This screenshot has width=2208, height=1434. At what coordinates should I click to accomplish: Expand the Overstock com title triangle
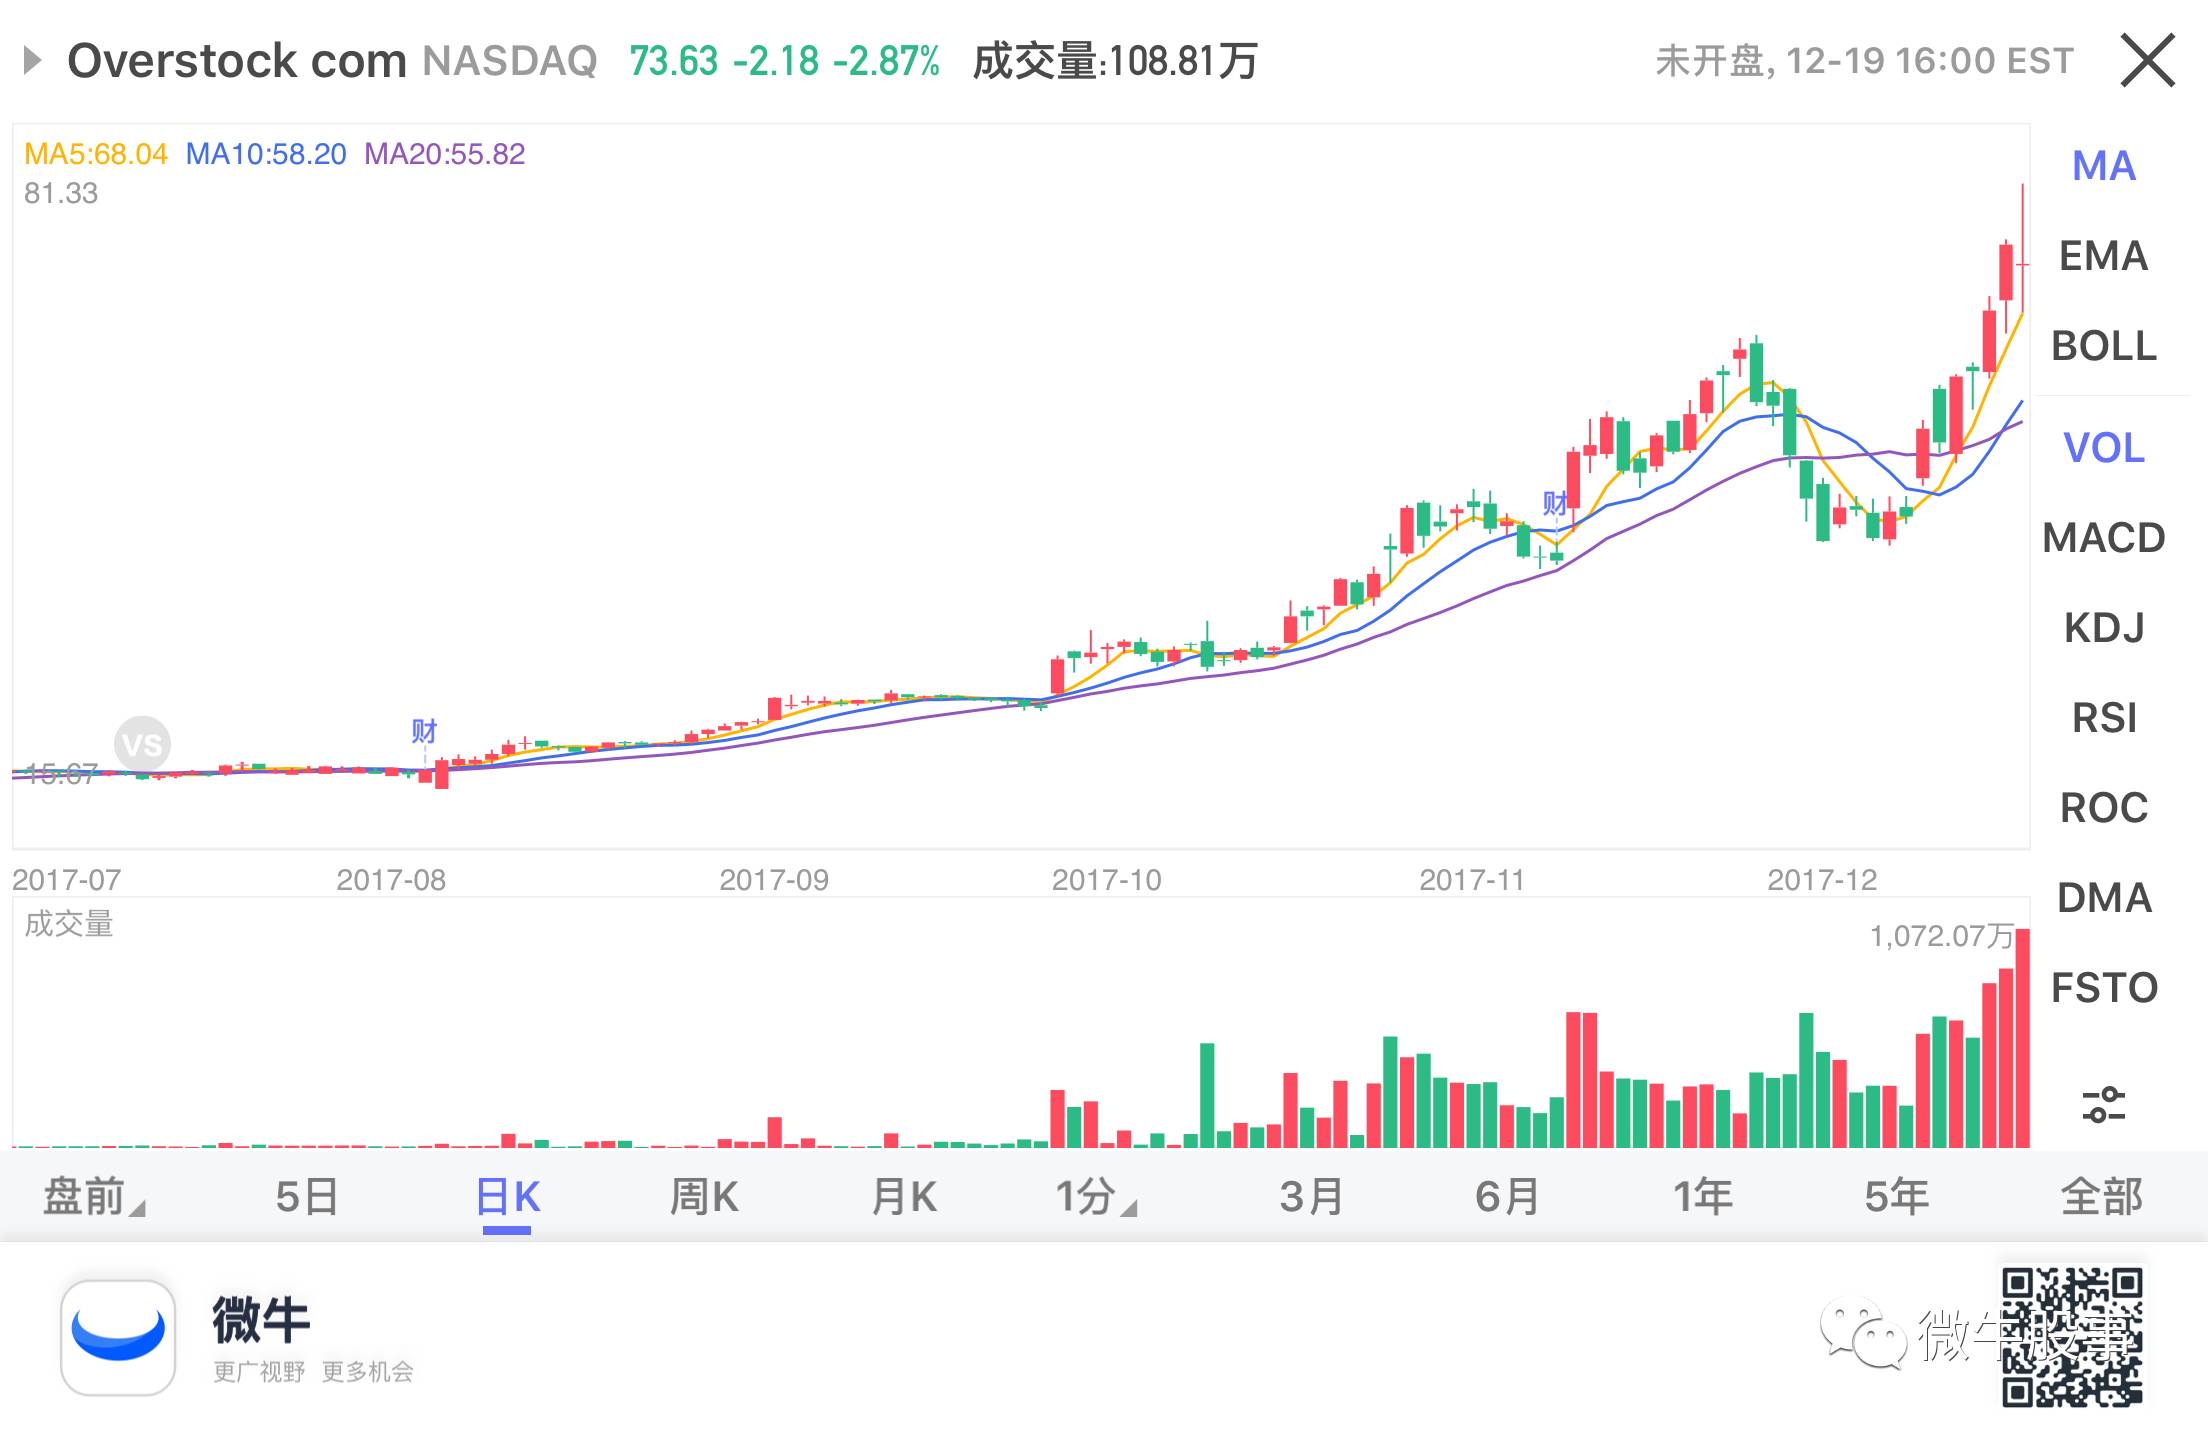[32, 61]
